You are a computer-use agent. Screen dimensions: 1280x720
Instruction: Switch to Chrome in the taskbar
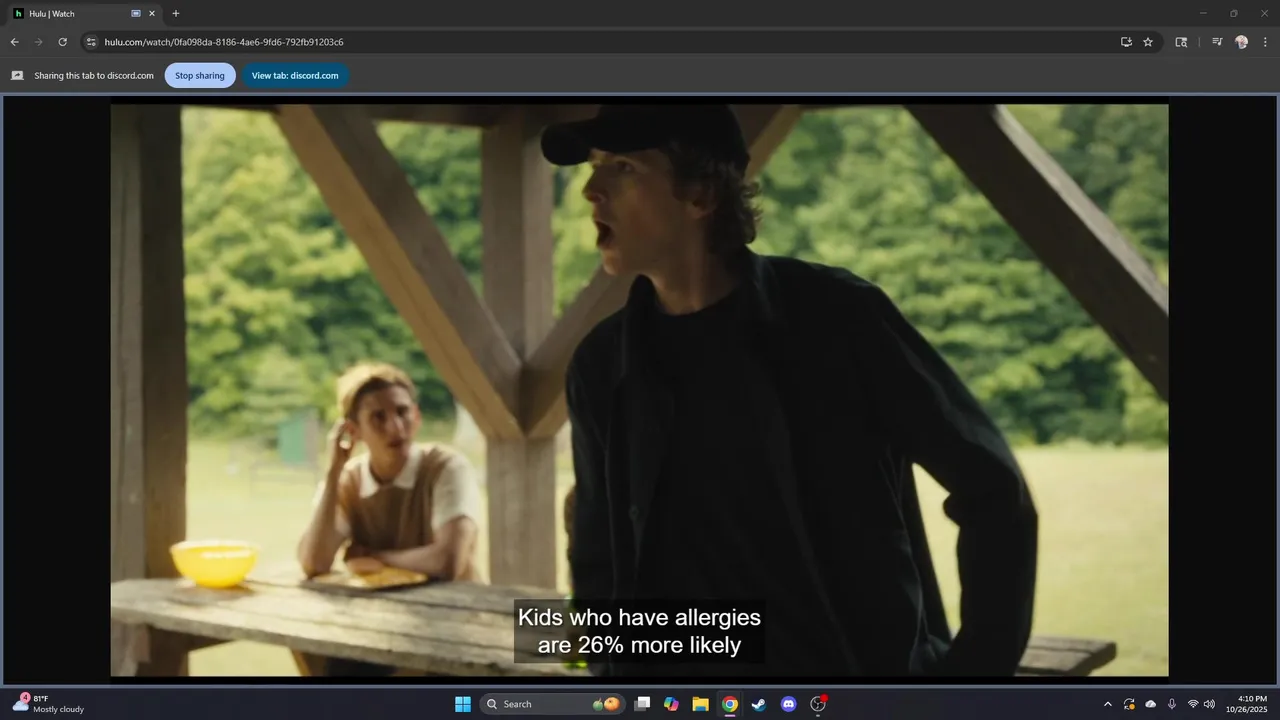pos(730,704)
